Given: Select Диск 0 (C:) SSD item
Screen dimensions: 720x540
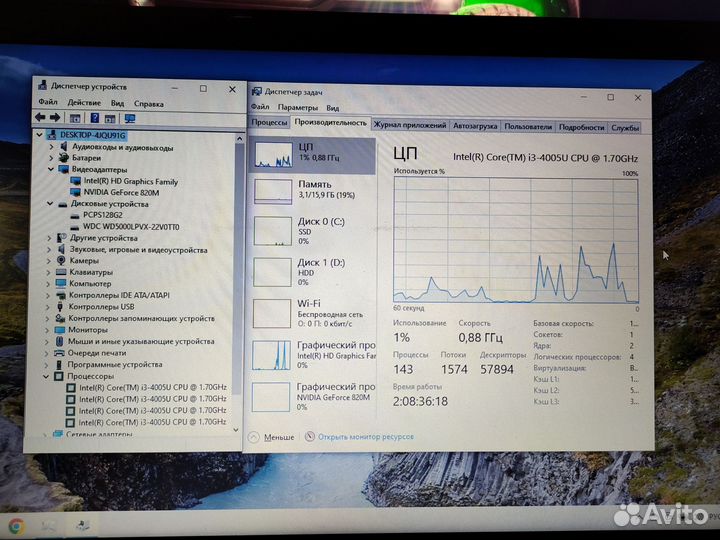Looking at the screenshot, I should pos(312,231).
